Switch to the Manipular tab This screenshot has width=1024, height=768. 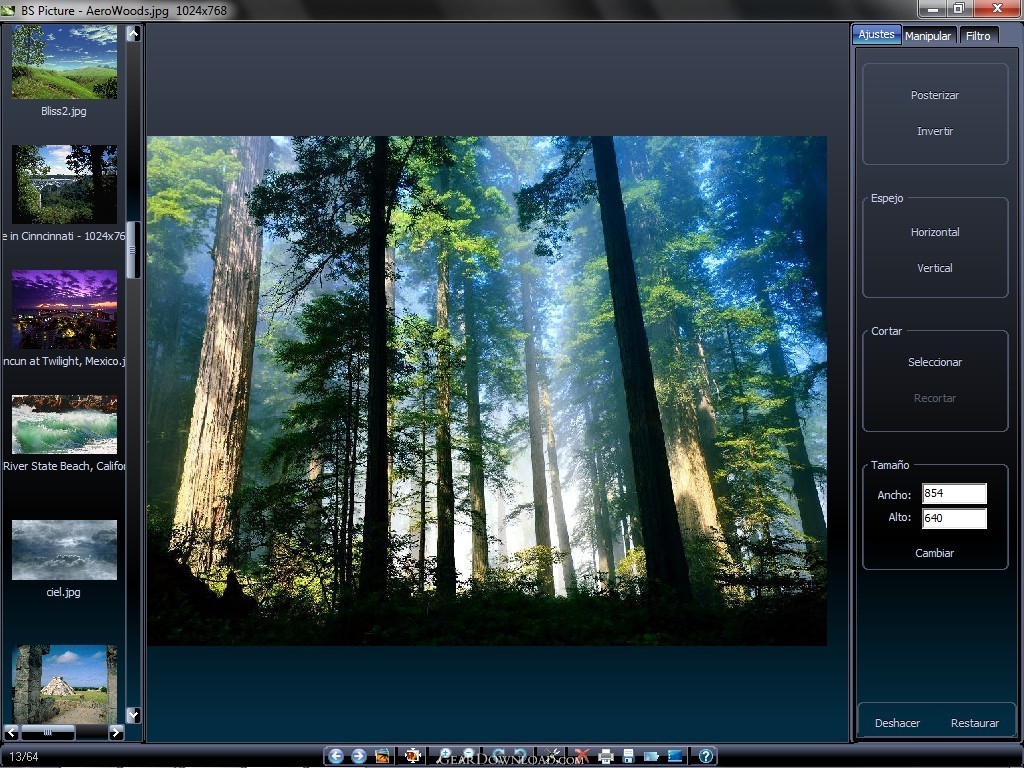928,36
